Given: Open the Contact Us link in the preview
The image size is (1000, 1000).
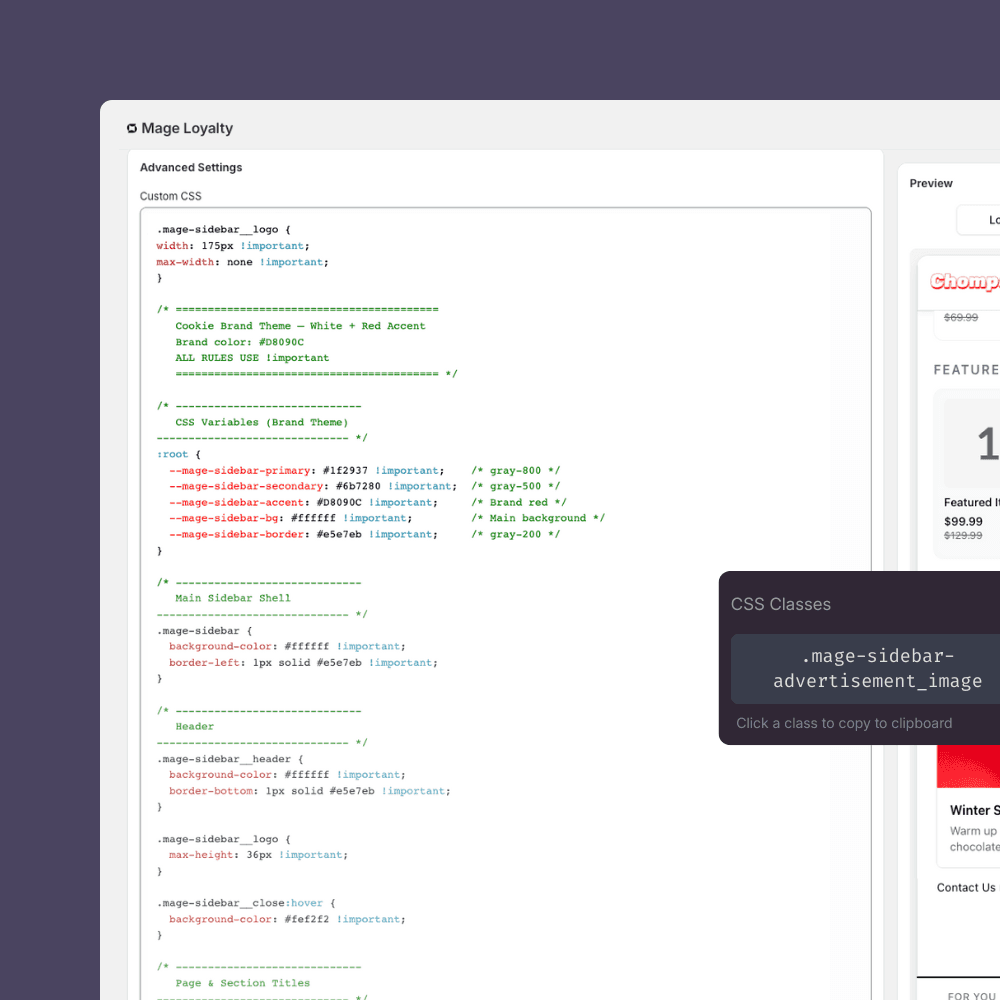Looking at the screenshot, I should 965,887.
